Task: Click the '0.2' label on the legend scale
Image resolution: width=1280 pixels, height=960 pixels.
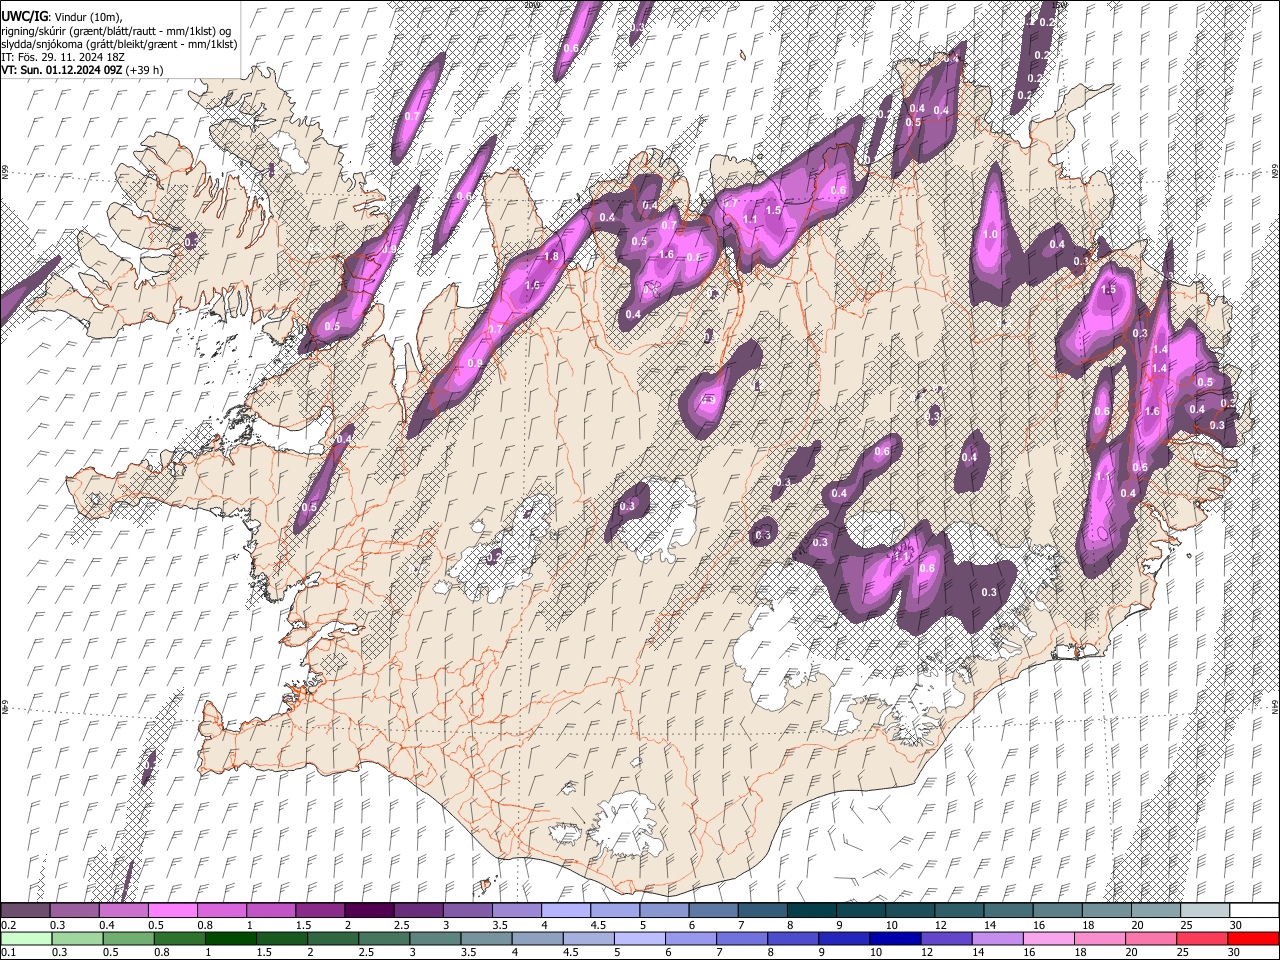Action: [8, 925]
